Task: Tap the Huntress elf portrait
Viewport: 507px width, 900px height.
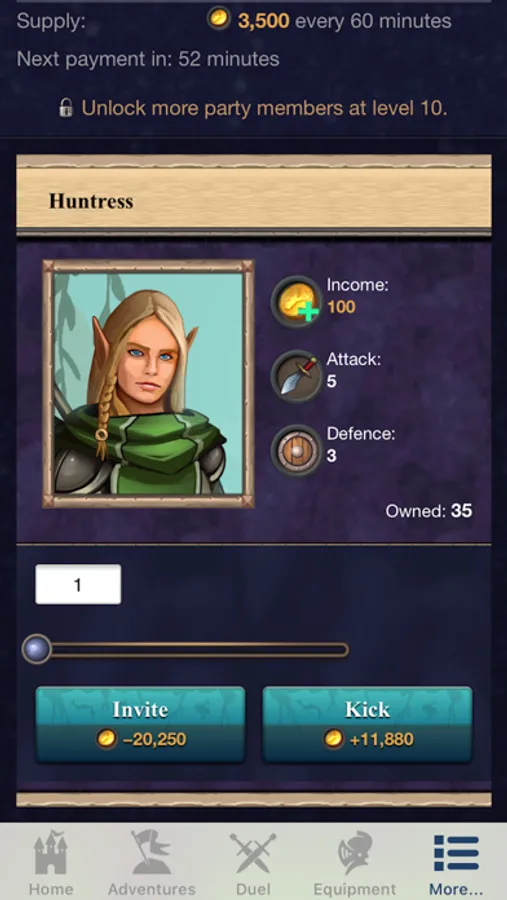Action: point(148,384)
